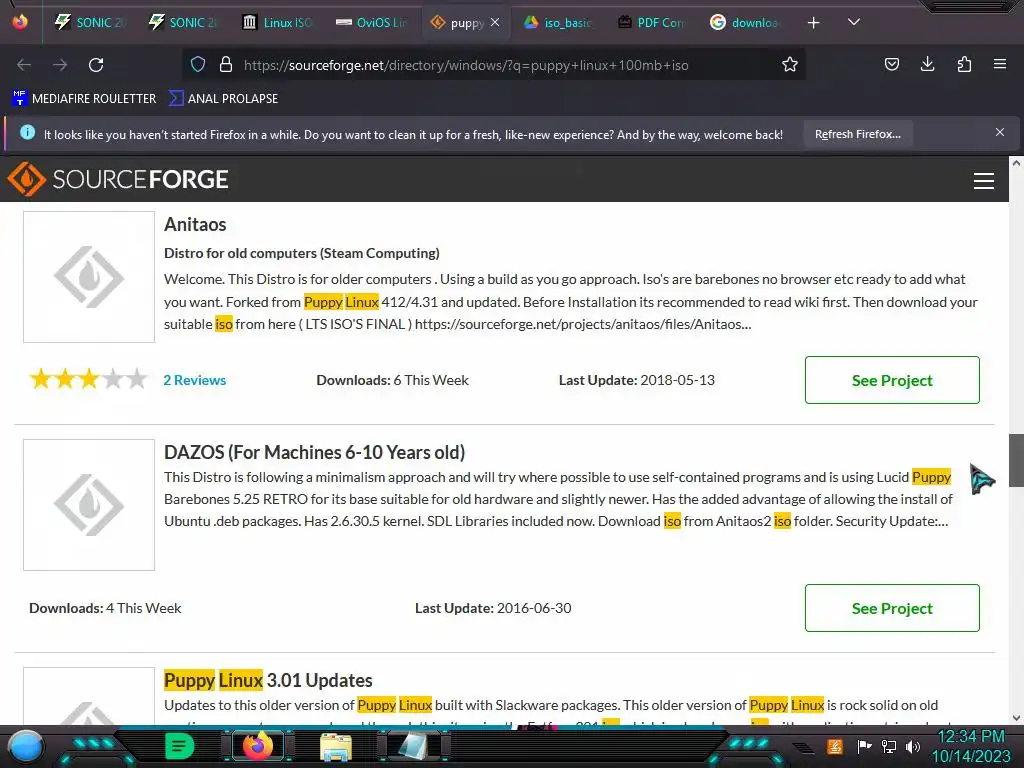Expand the list all tabs chevron
This screenshot has width=1024, height=768.
pos(854,22)
